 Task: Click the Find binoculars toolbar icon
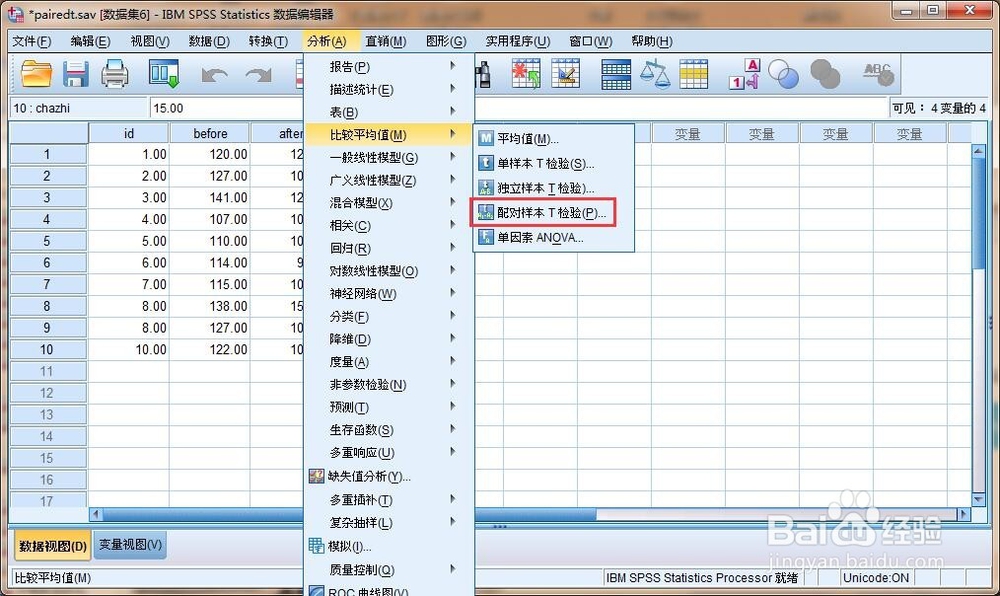point(483,74)
